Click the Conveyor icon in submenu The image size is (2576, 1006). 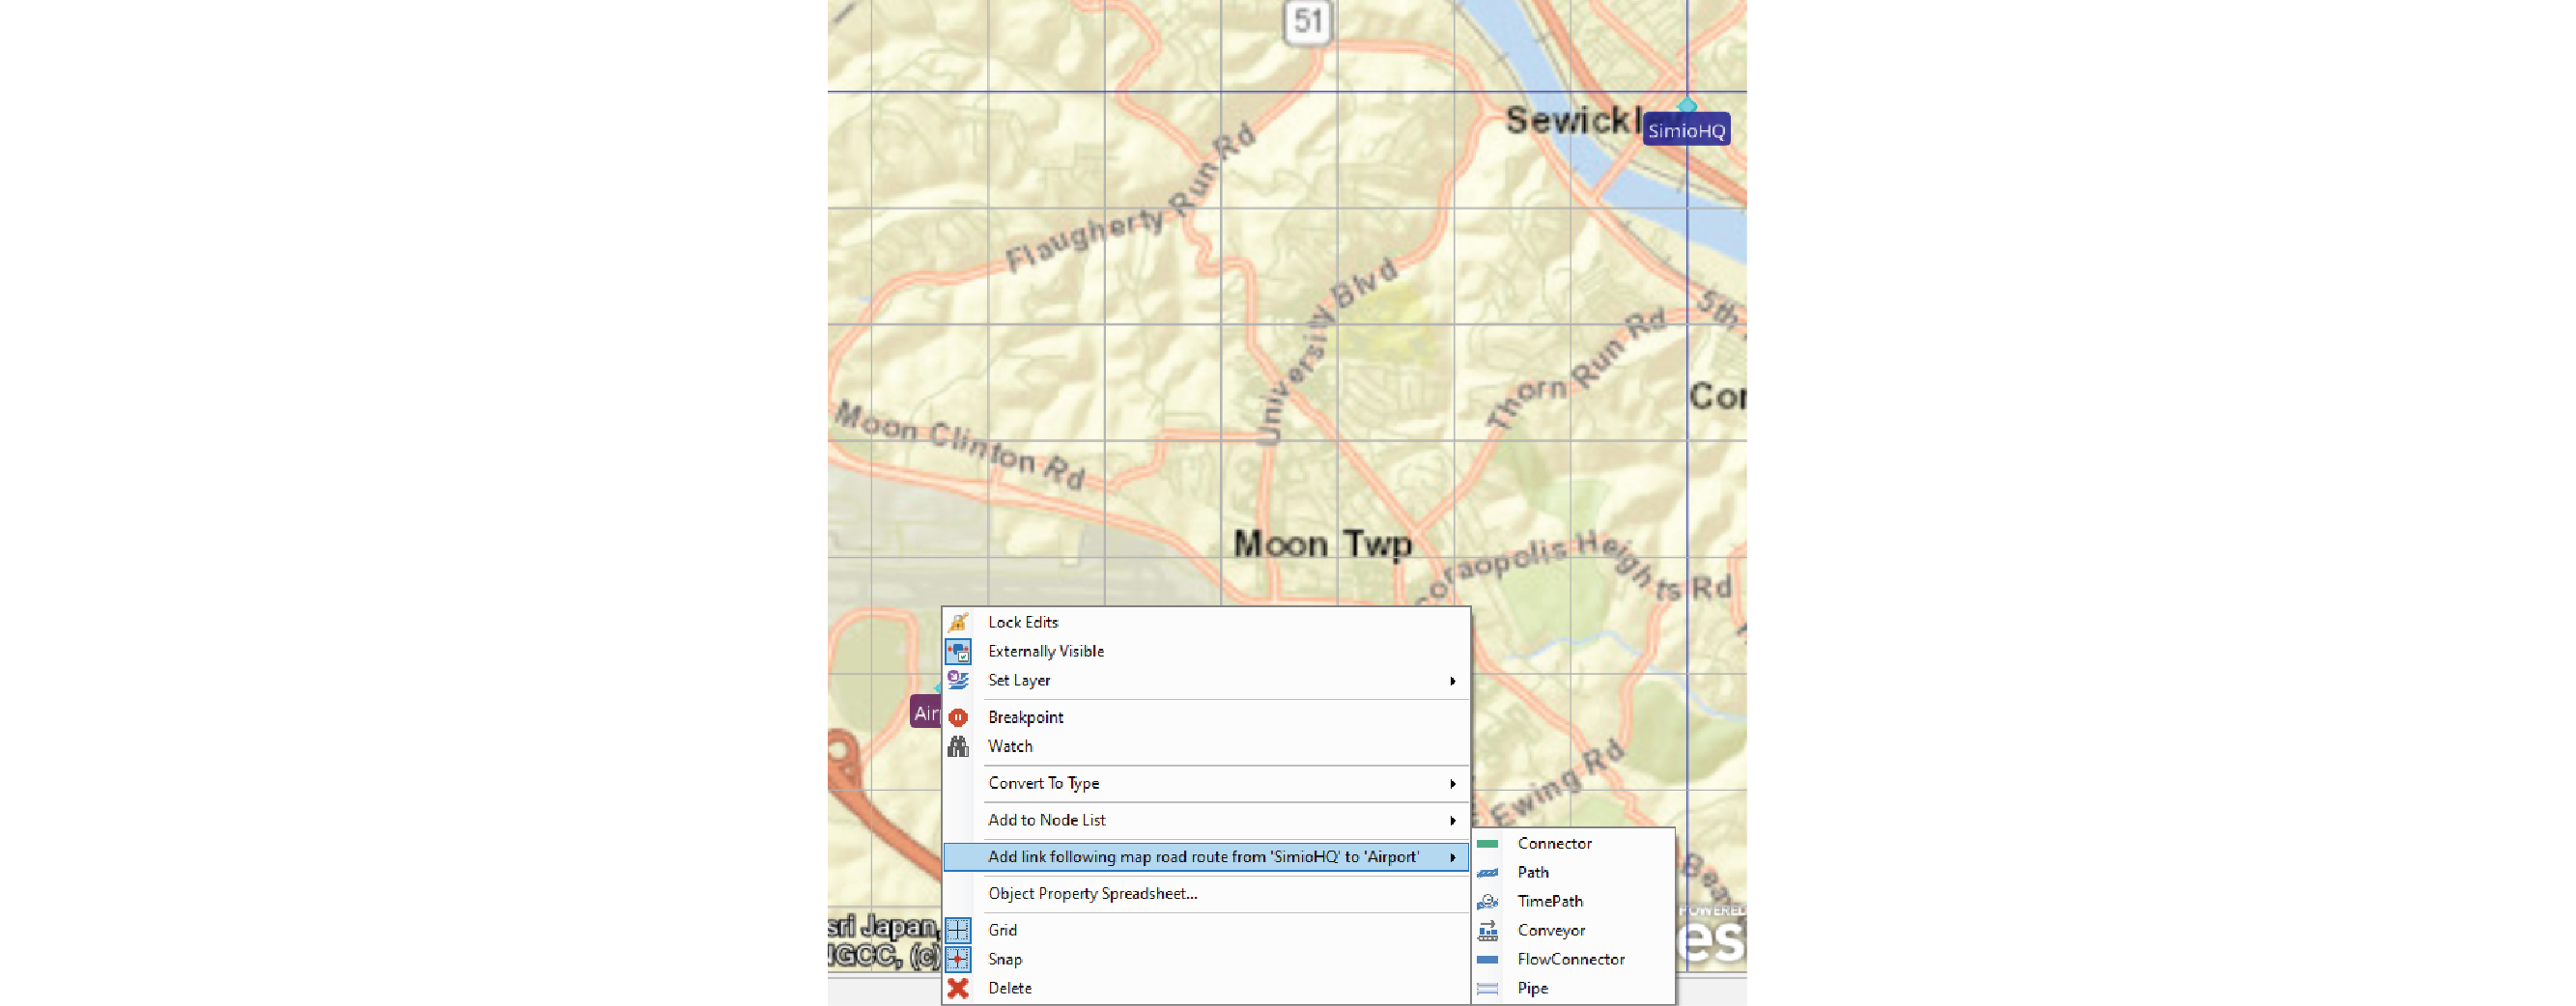pos(1487,930)
